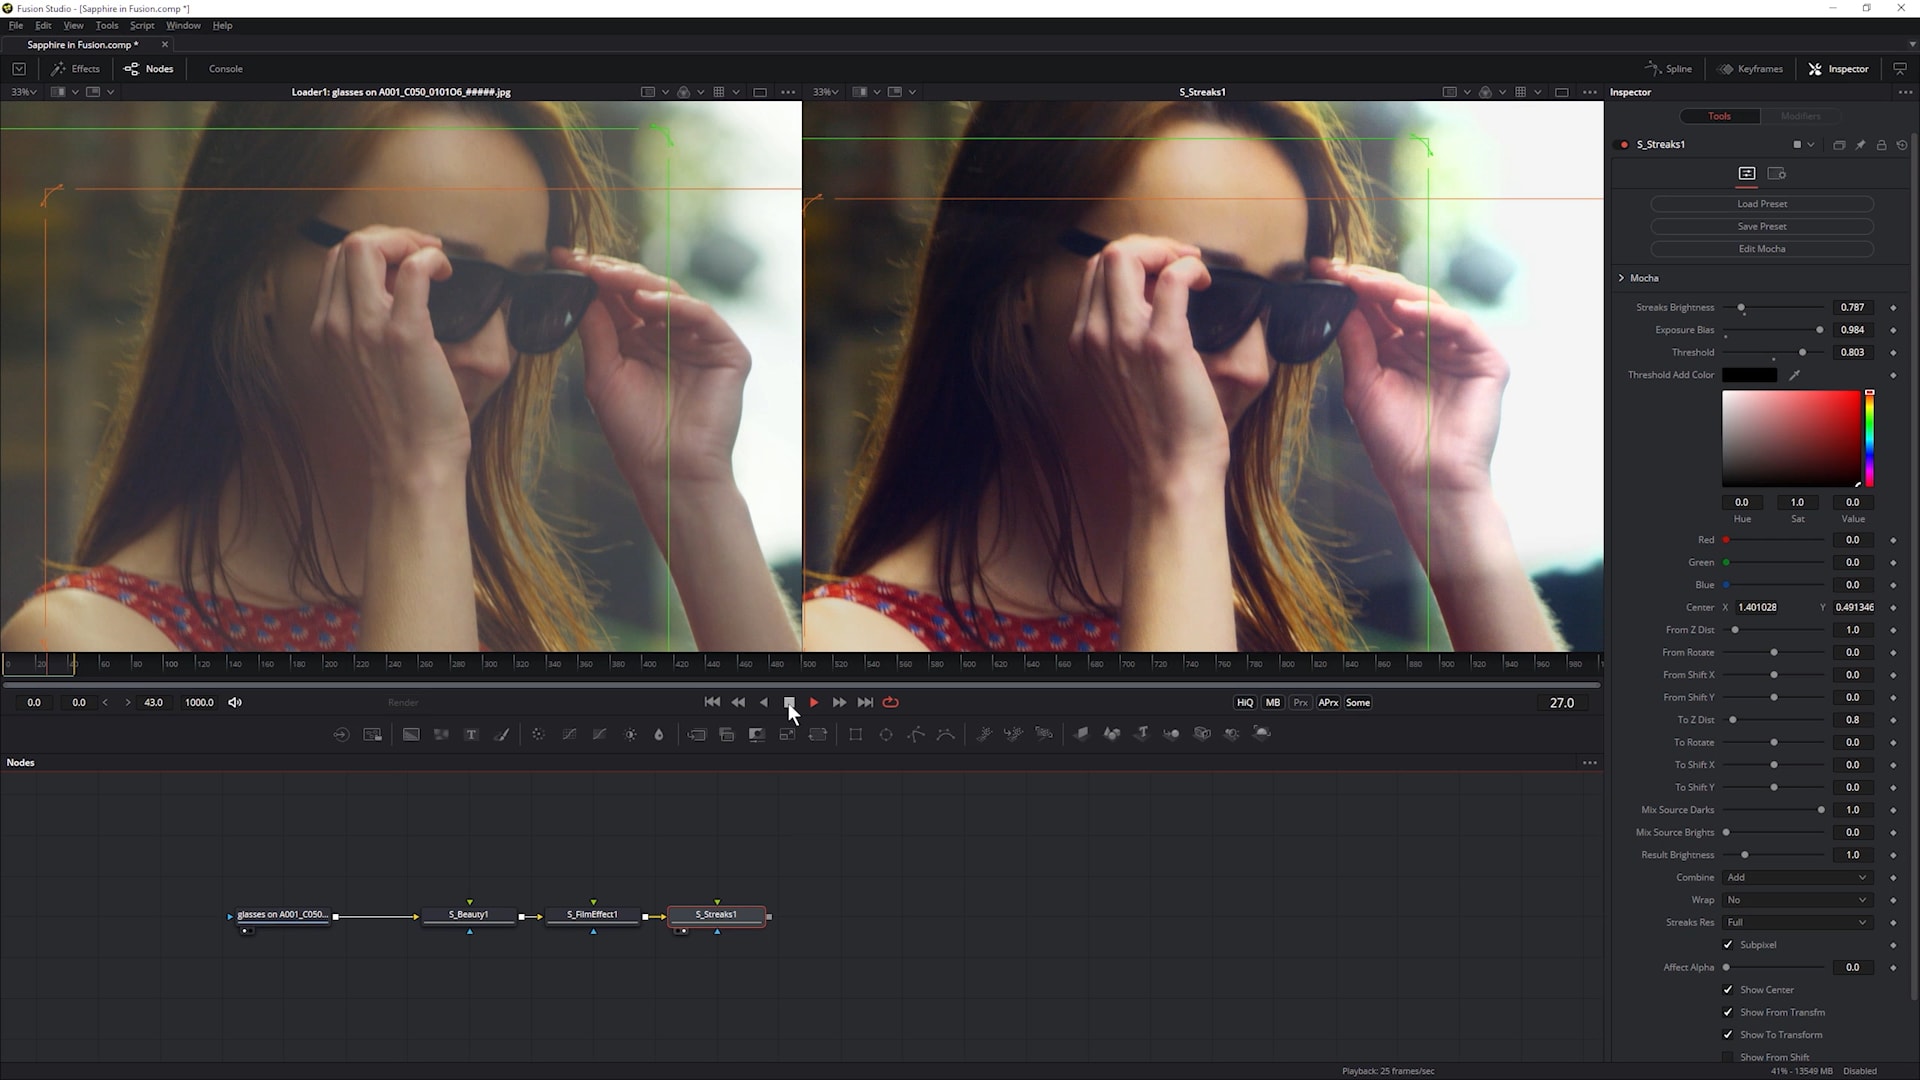Toggle the Show To Transform checkbox
Screen dimensions: 1920x1080
coord(1728,1035)
